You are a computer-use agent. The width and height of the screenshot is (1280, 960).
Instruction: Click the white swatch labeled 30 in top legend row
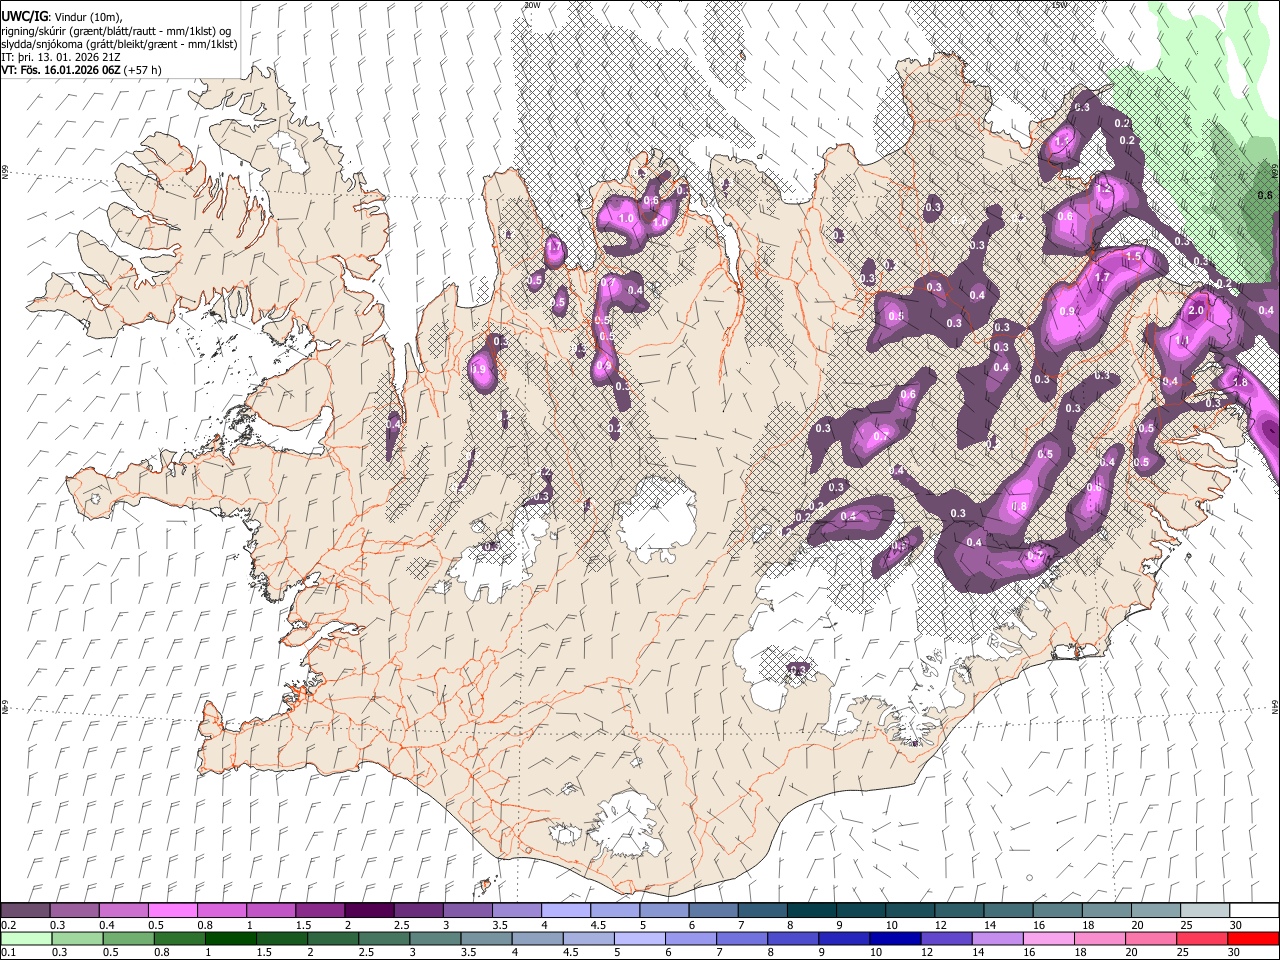click(1254, 910)
